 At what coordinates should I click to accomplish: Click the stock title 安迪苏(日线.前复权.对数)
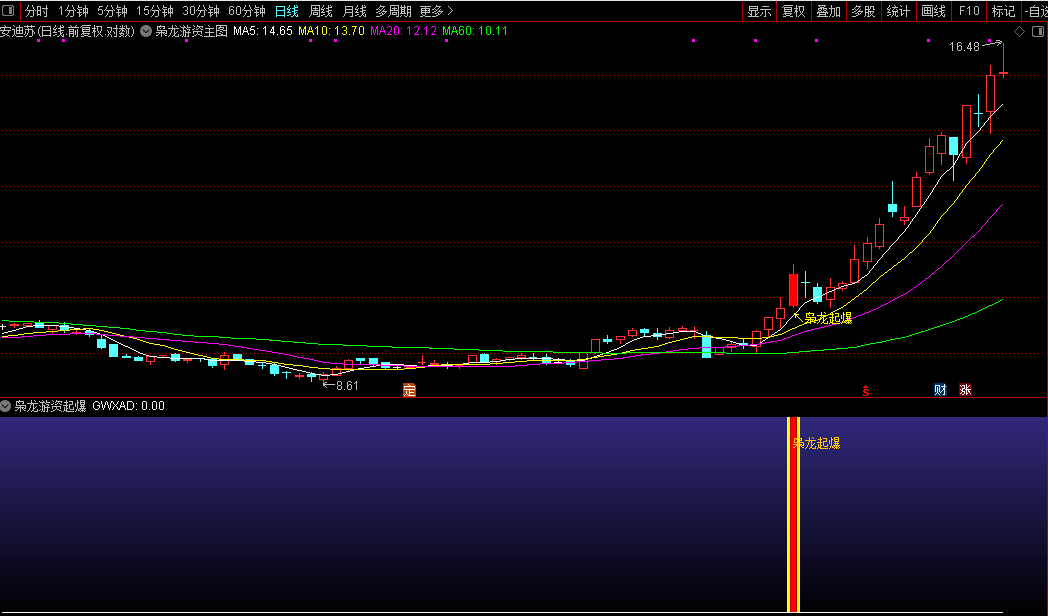pyautogui.click(x=67, y=31)
